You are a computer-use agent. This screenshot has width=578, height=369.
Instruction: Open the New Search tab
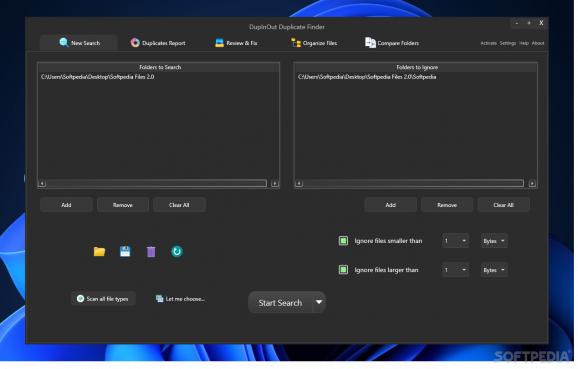point(79,43)
